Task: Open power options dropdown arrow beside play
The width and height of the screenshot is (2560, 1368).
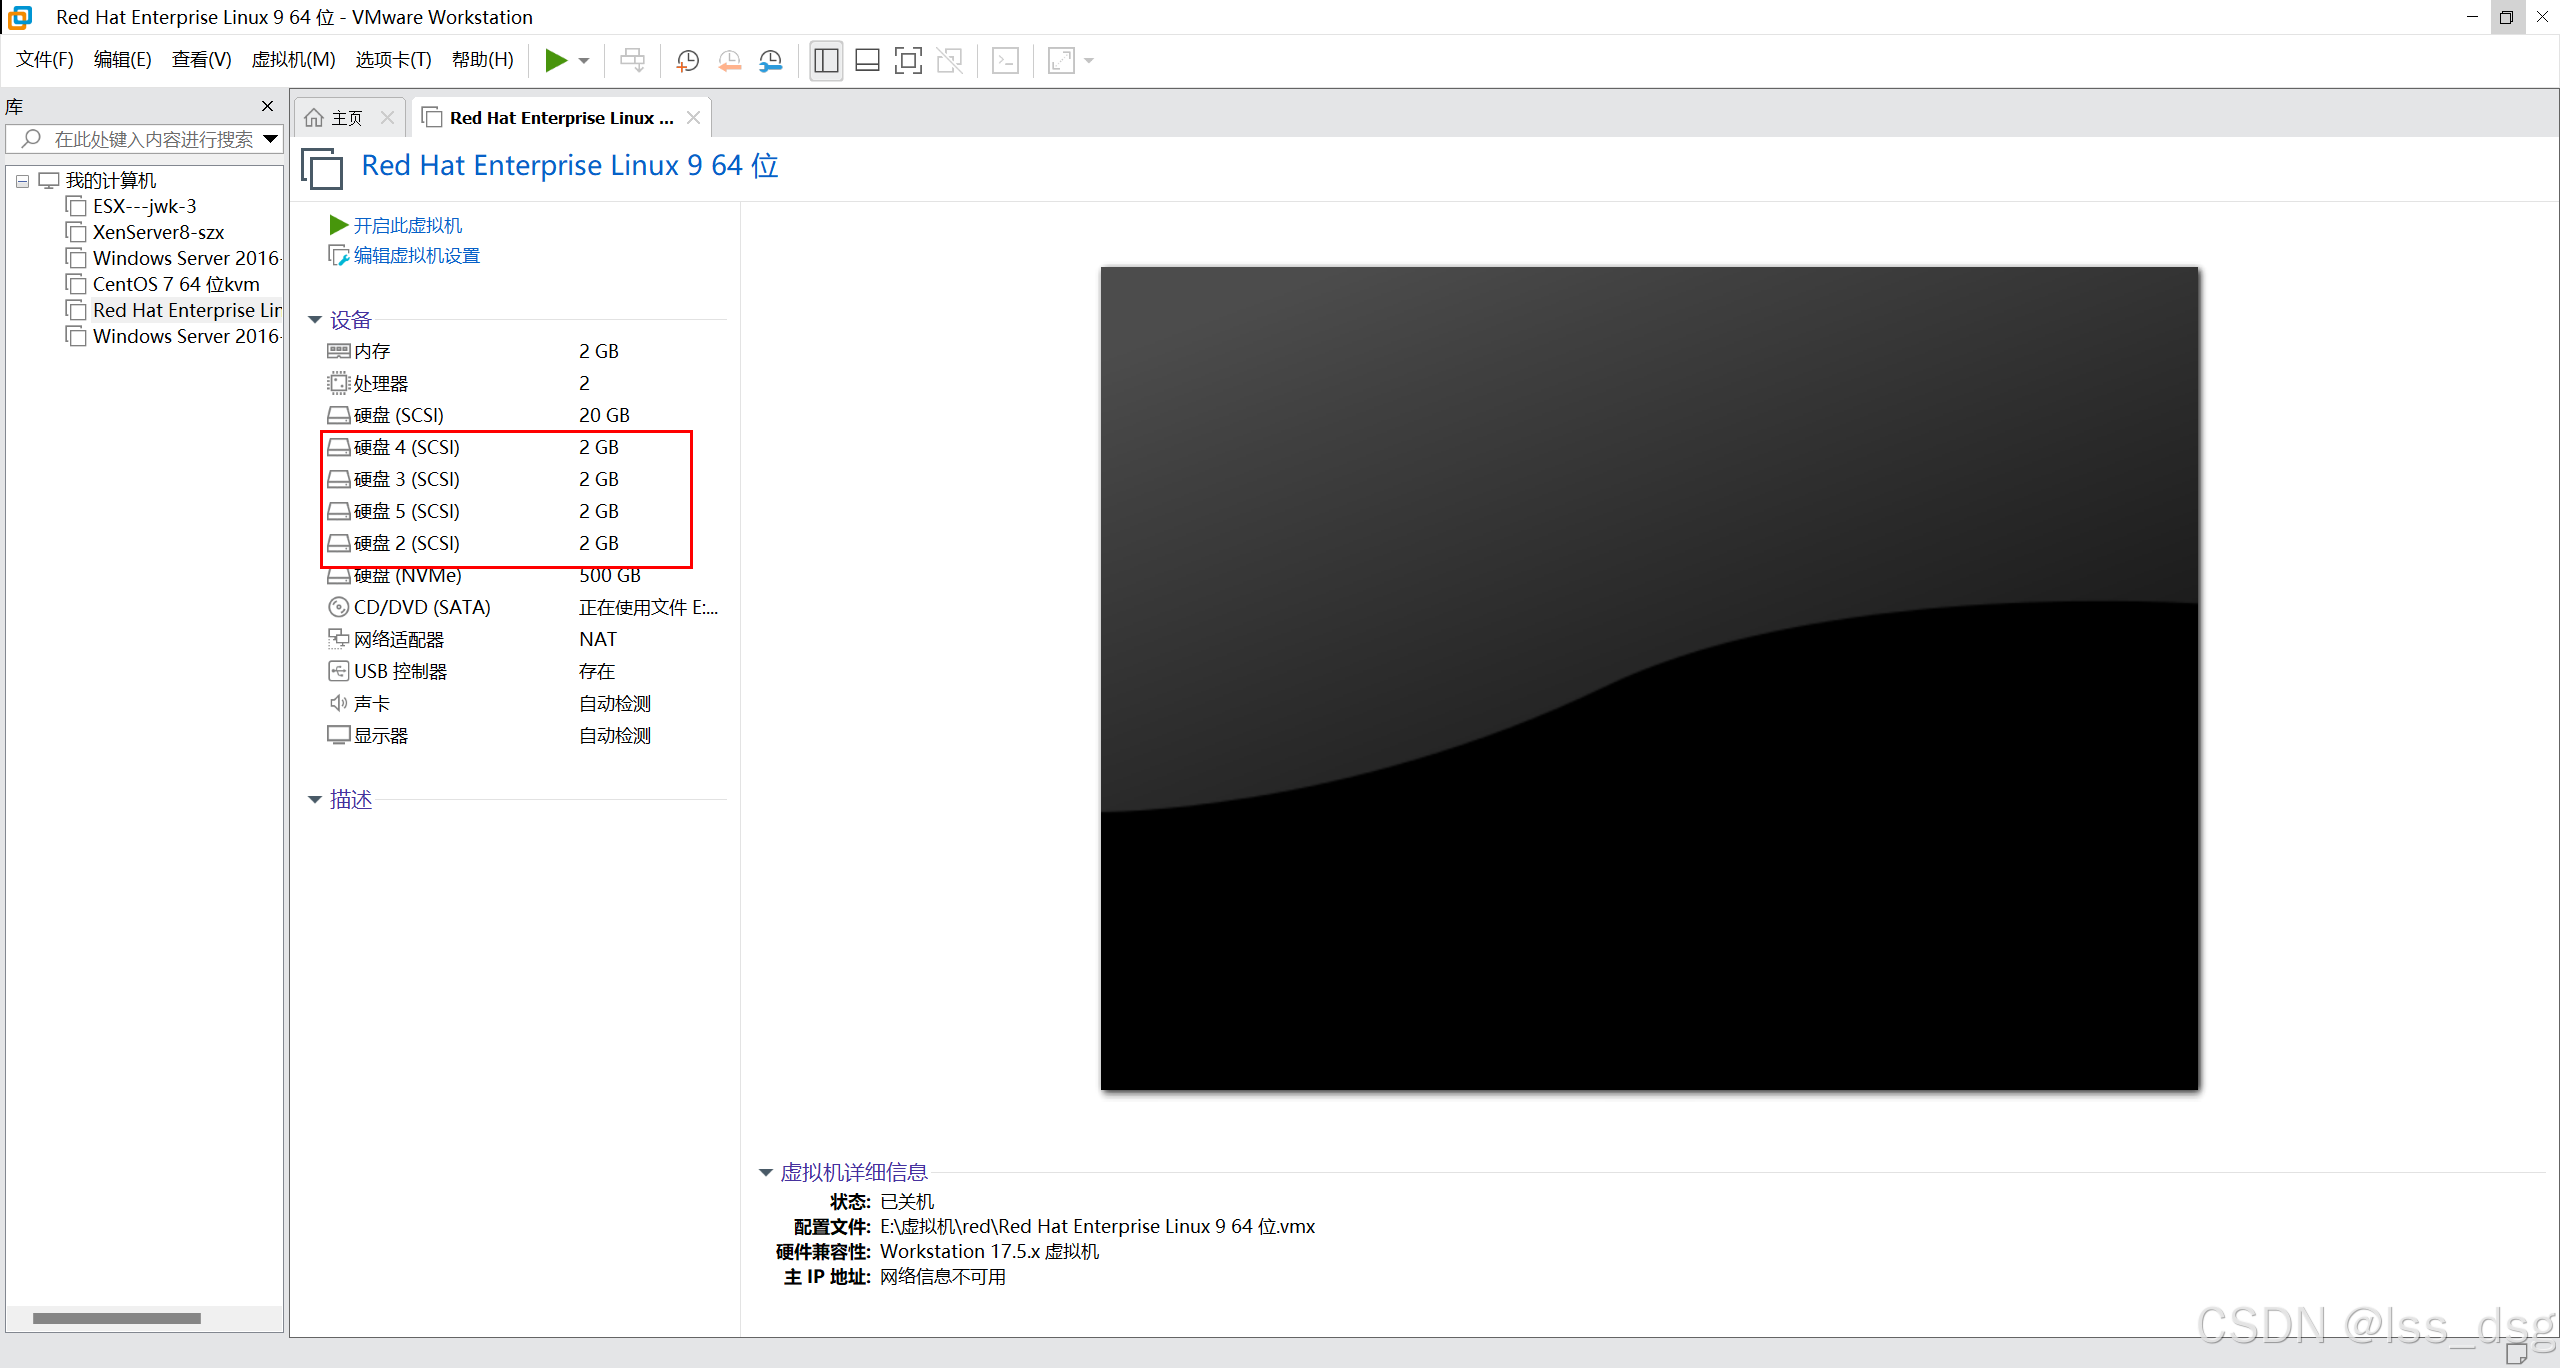Action: 584,61
